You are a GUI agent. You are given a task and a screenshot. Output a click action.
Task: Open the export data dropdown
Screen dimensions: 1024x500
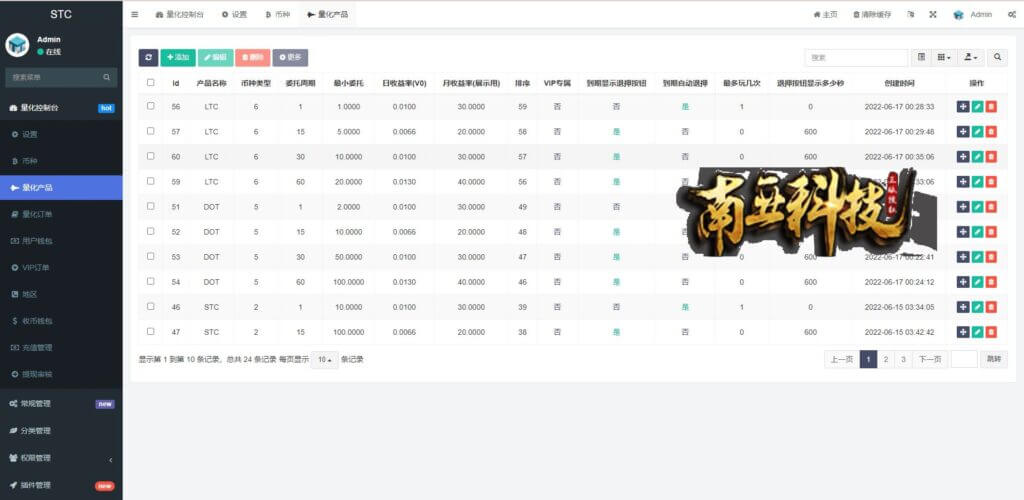971,57
